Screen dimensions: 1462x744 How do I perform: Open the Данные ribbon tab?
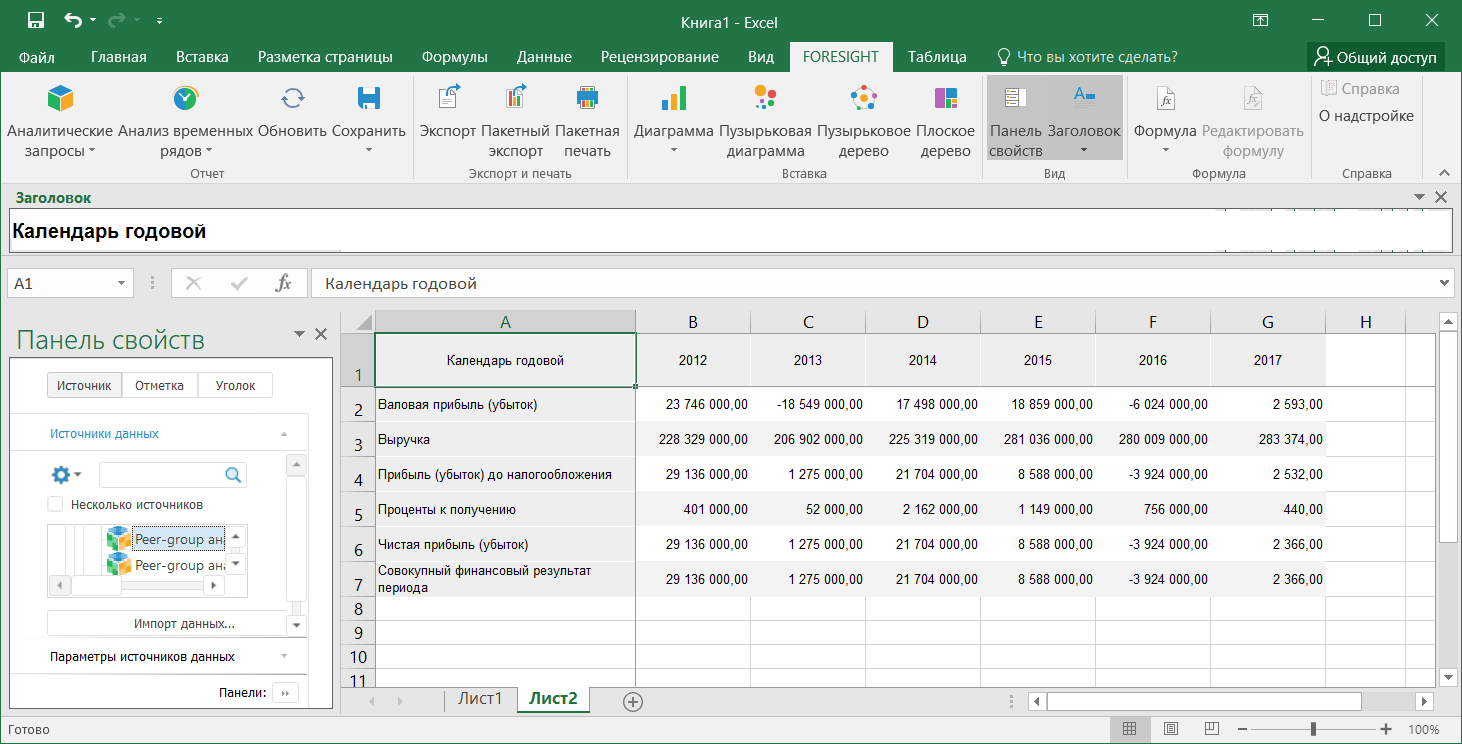544,57
